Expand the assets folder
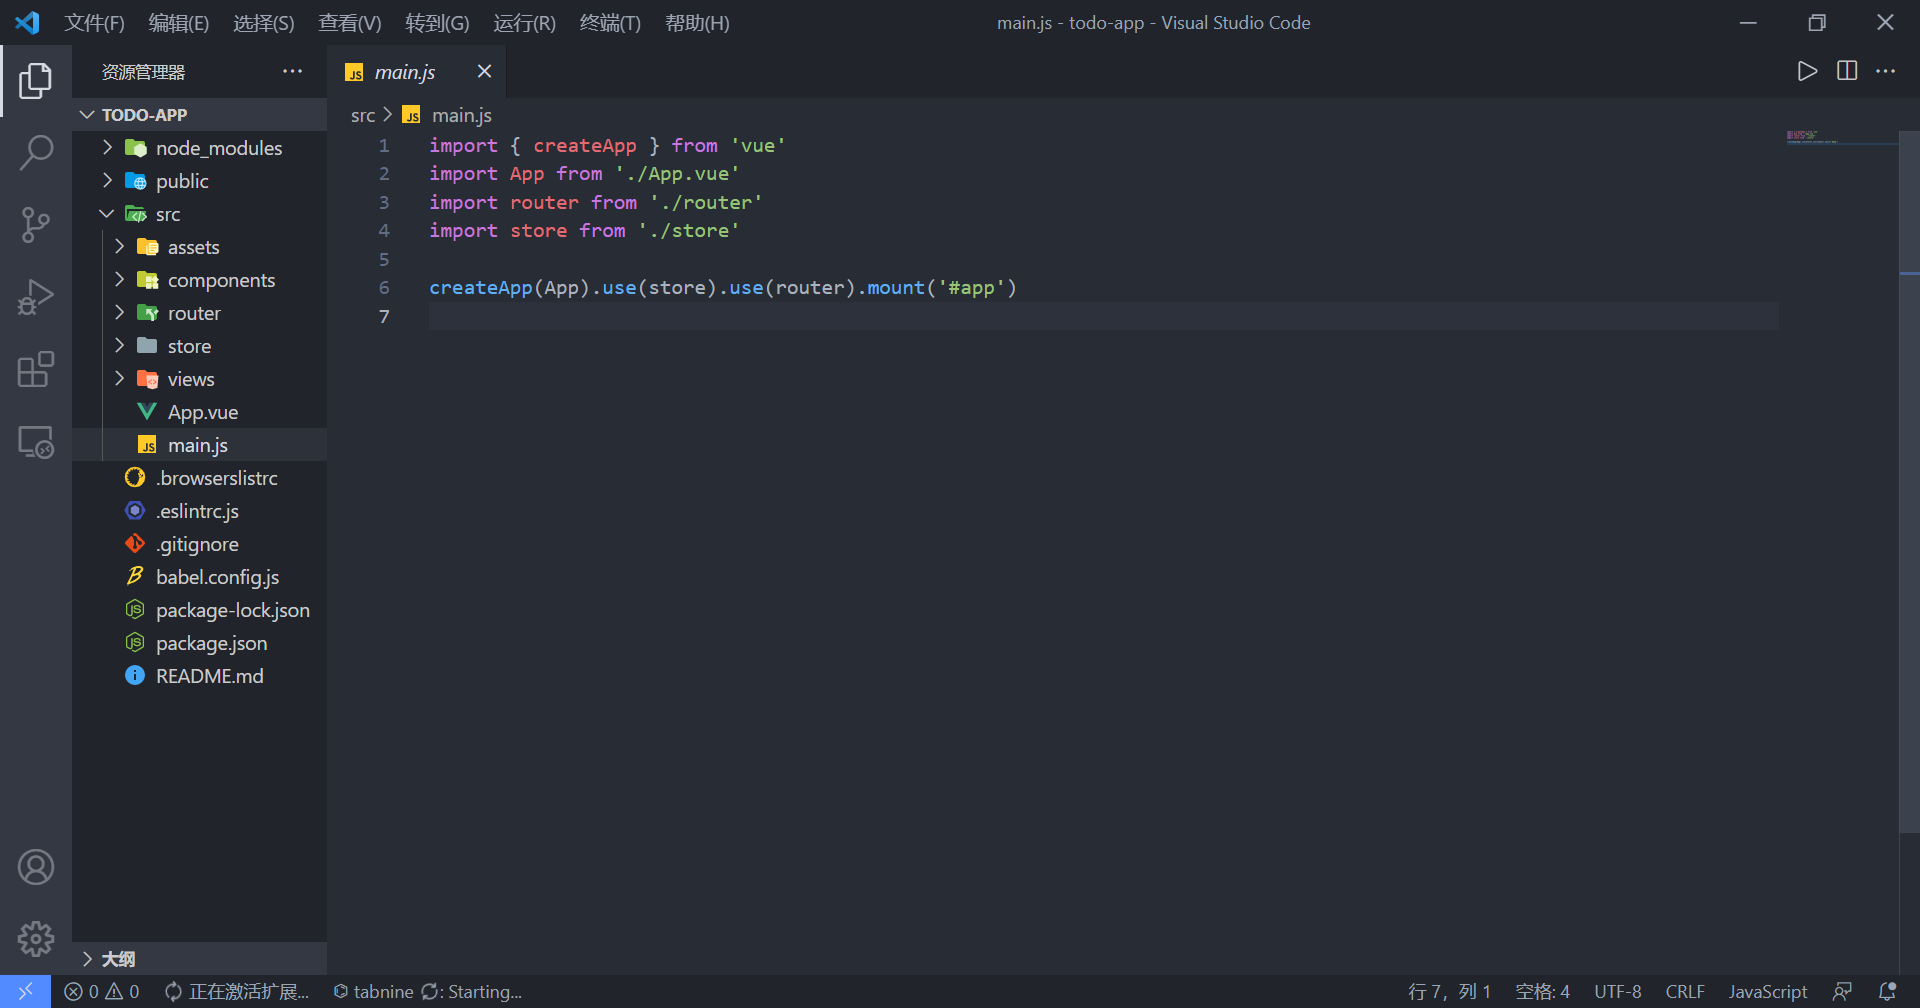 (199, 247)
